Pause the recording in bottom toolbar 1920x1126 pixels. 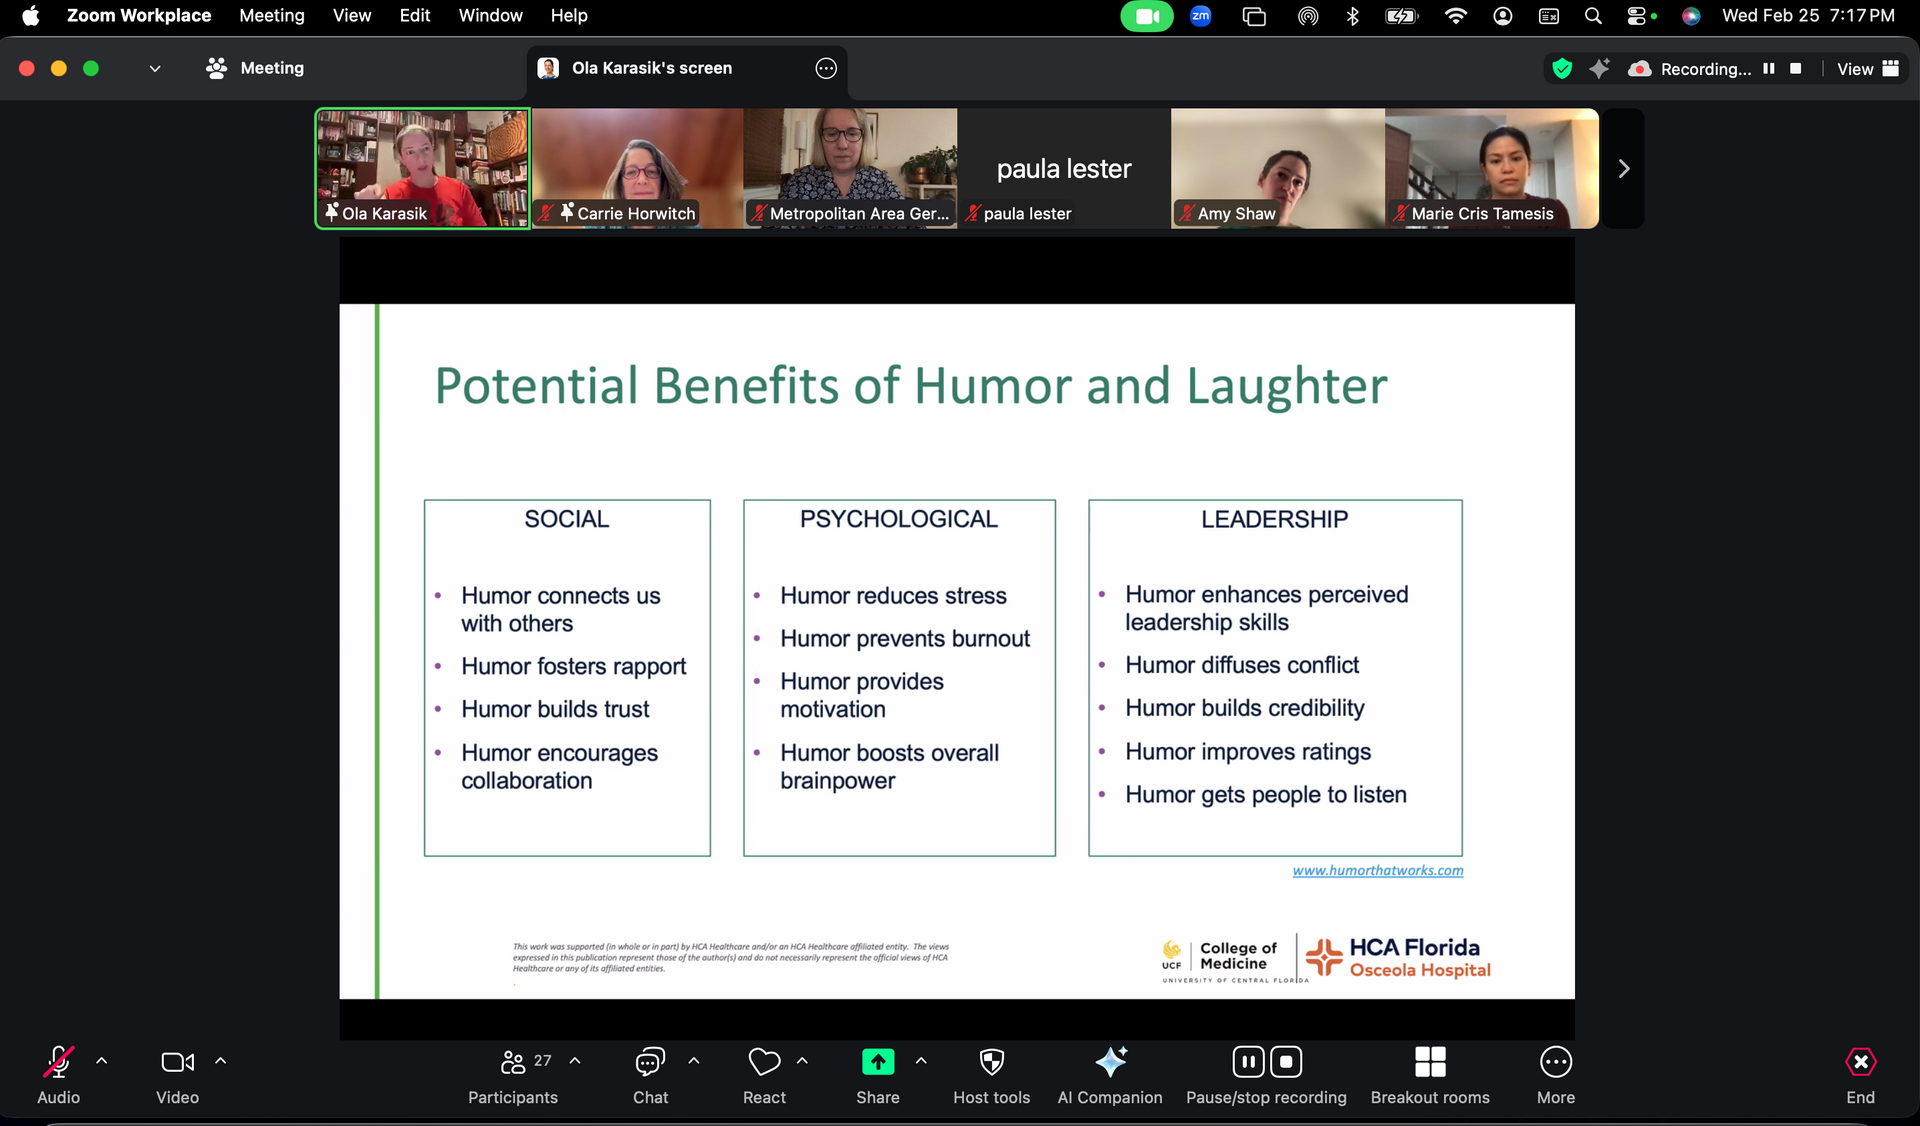click(x=1248, y=1062)
